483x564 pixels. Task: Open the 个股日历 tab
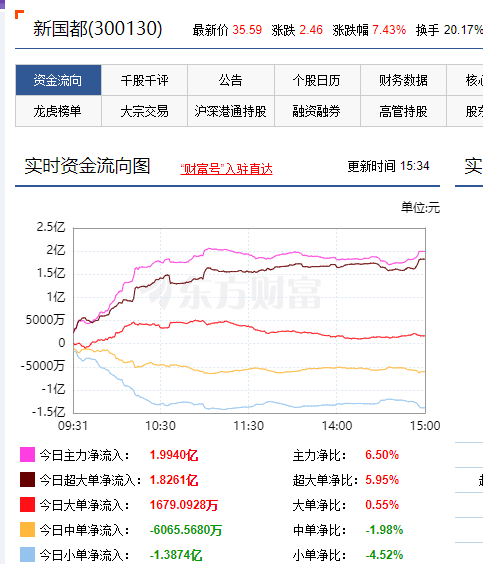click(x=317, y=80)
